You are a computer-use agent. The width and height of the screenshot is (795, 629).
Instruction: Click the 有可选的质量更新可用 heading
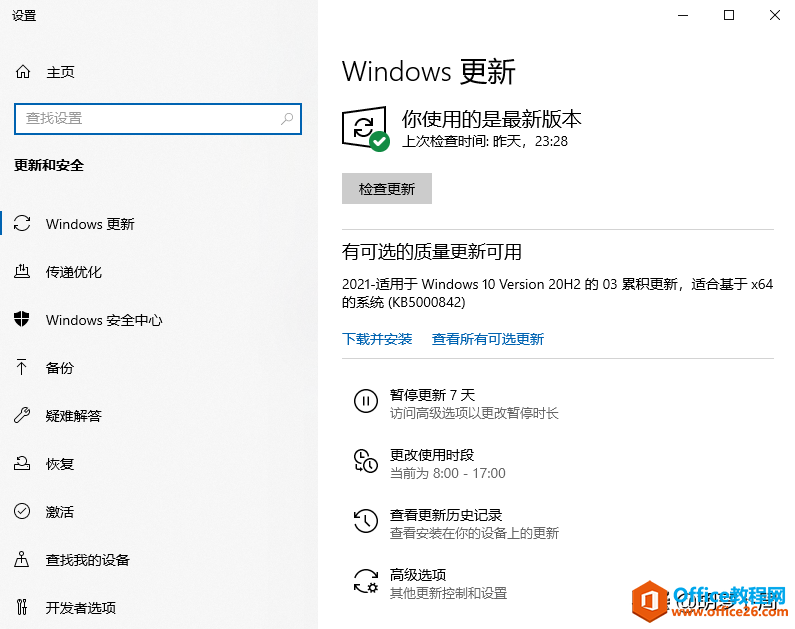pos(431,251)
